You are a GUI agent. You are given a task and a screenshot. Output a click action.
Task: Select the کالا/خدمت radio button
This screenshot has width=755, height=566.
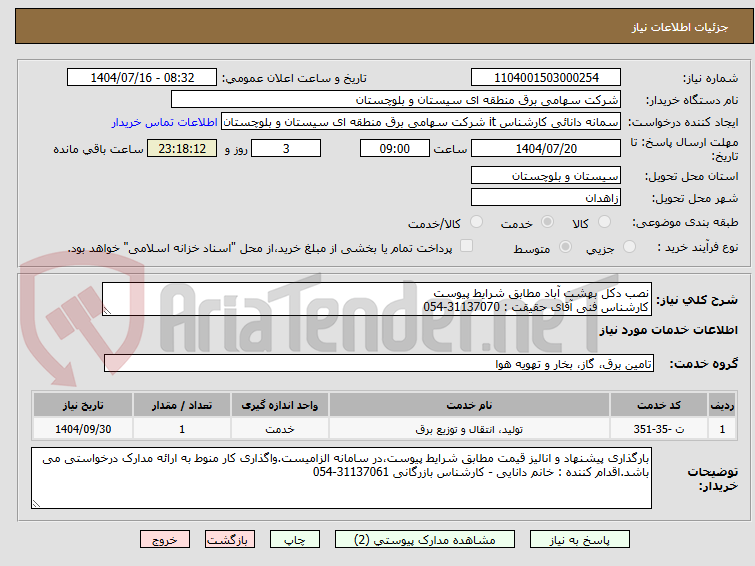coord(476,222)
